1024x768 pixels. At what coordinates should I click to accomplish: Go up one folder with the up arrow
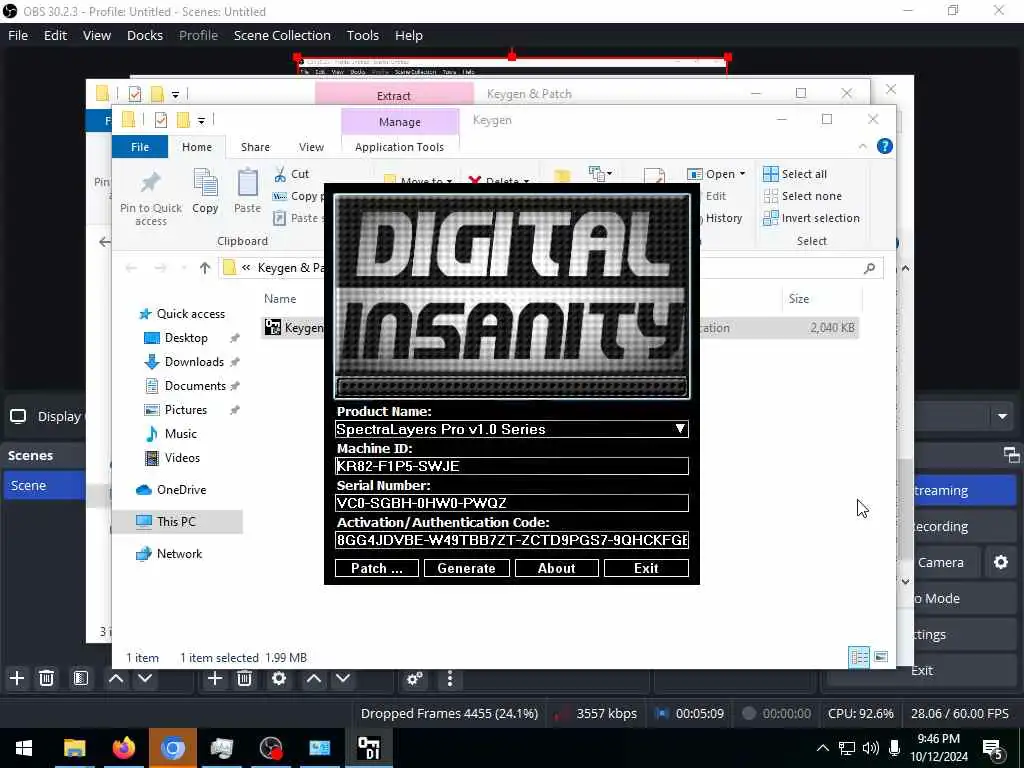click(x=205, y=268)
